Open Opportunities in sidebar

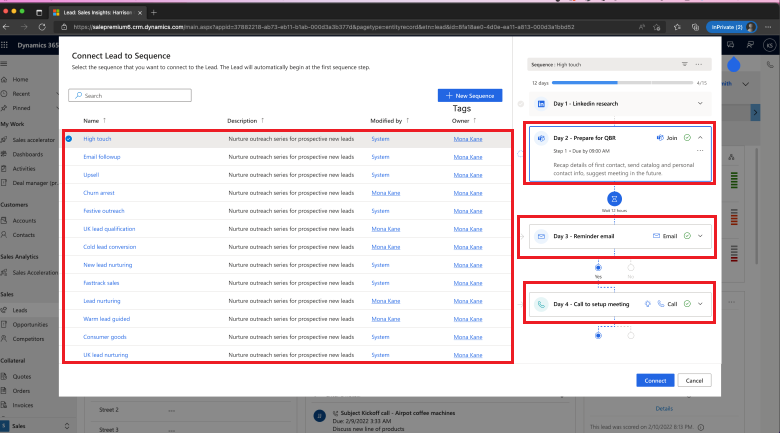coord(30,325)
